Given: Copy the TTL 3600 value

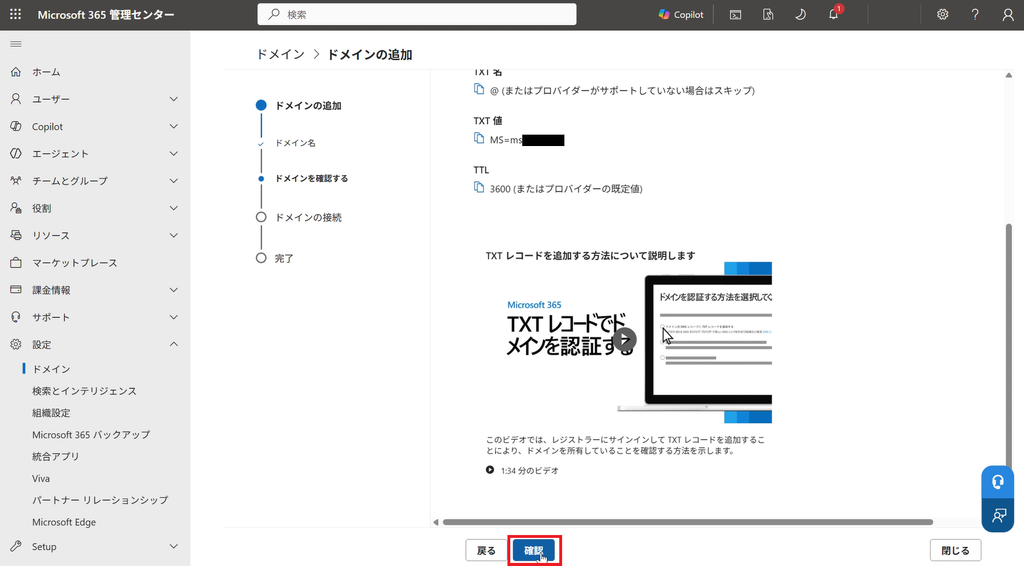Looking at the screenshot, I should 479,188.
